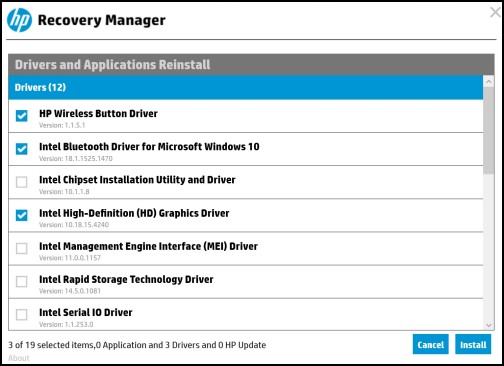Check Intel Chipset Installation Utility checkbox

22,182
